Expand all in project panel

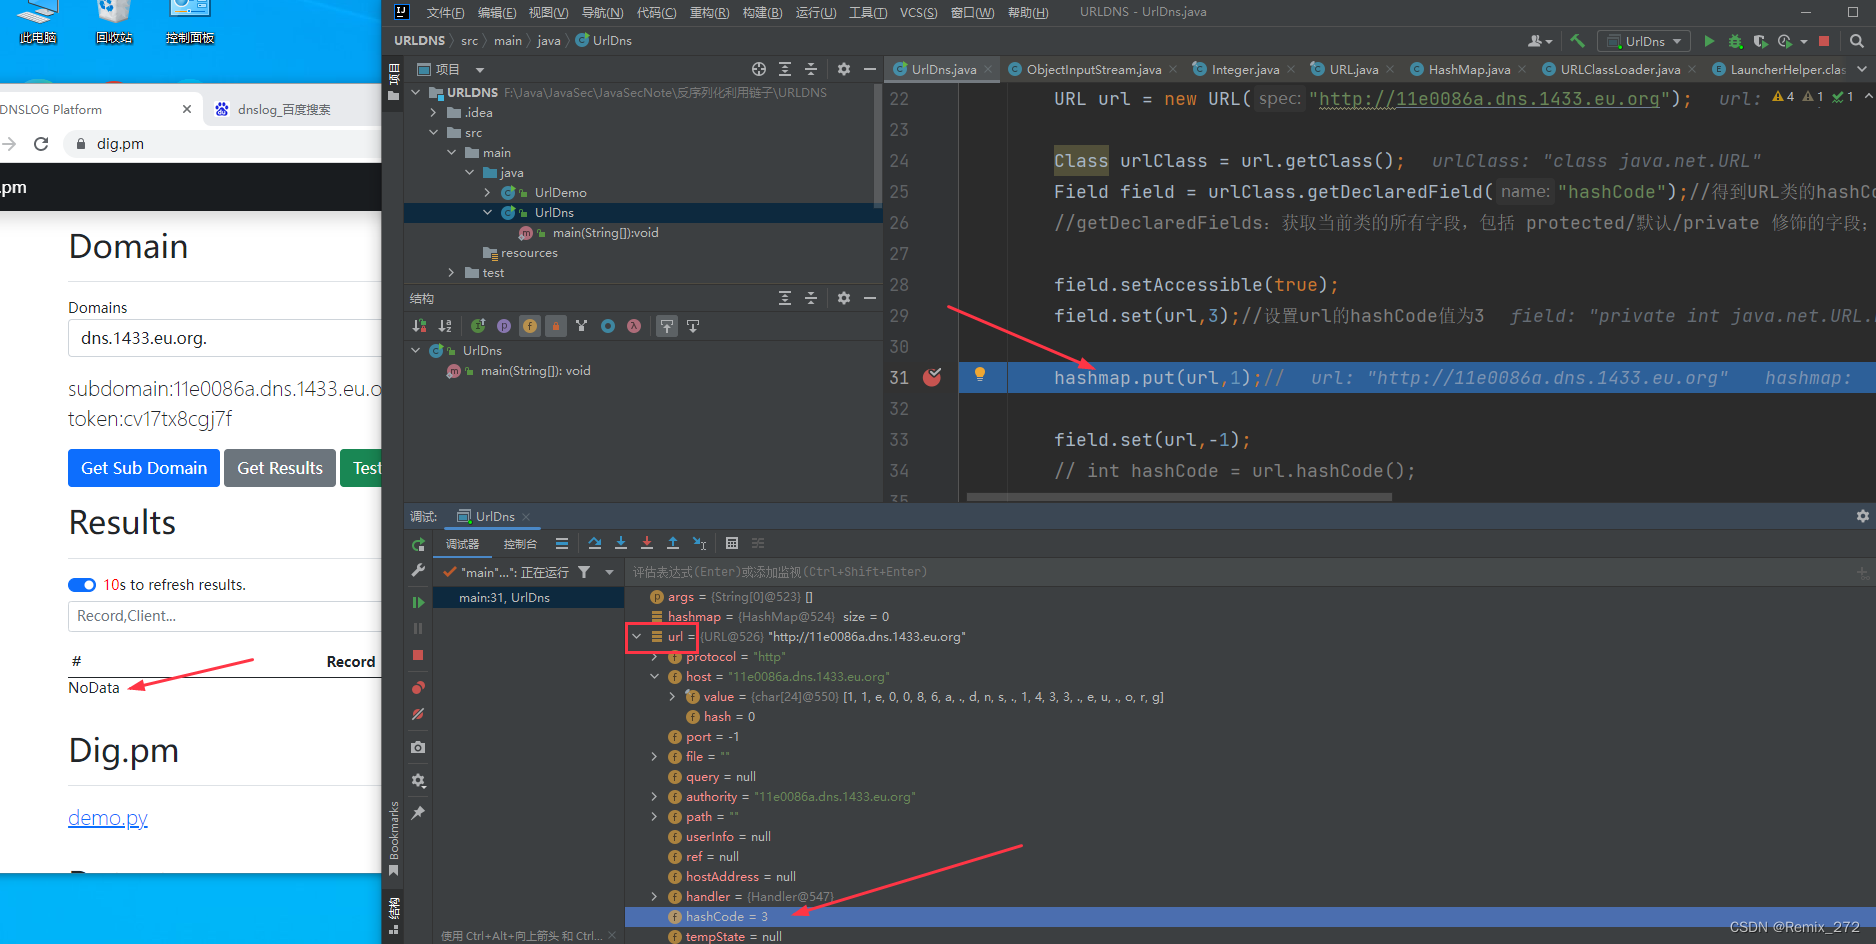point(785,69)
